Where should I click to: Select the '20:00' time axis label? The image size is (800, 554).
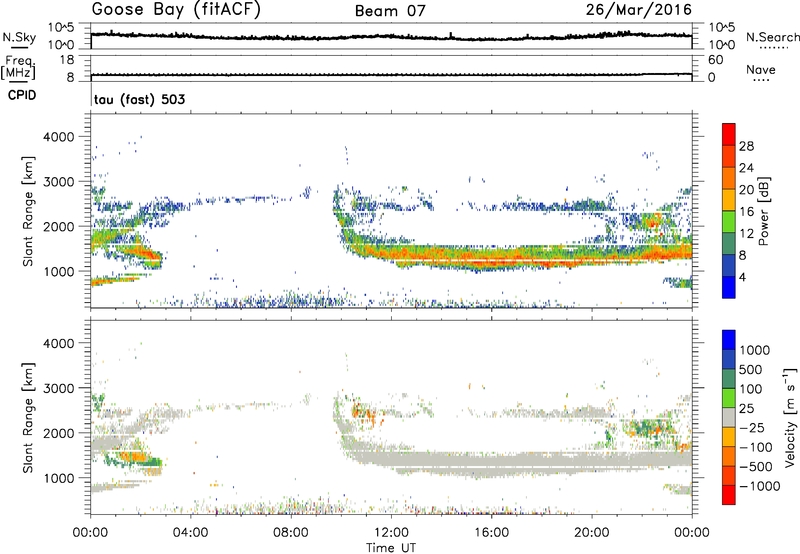coord(592,533)
